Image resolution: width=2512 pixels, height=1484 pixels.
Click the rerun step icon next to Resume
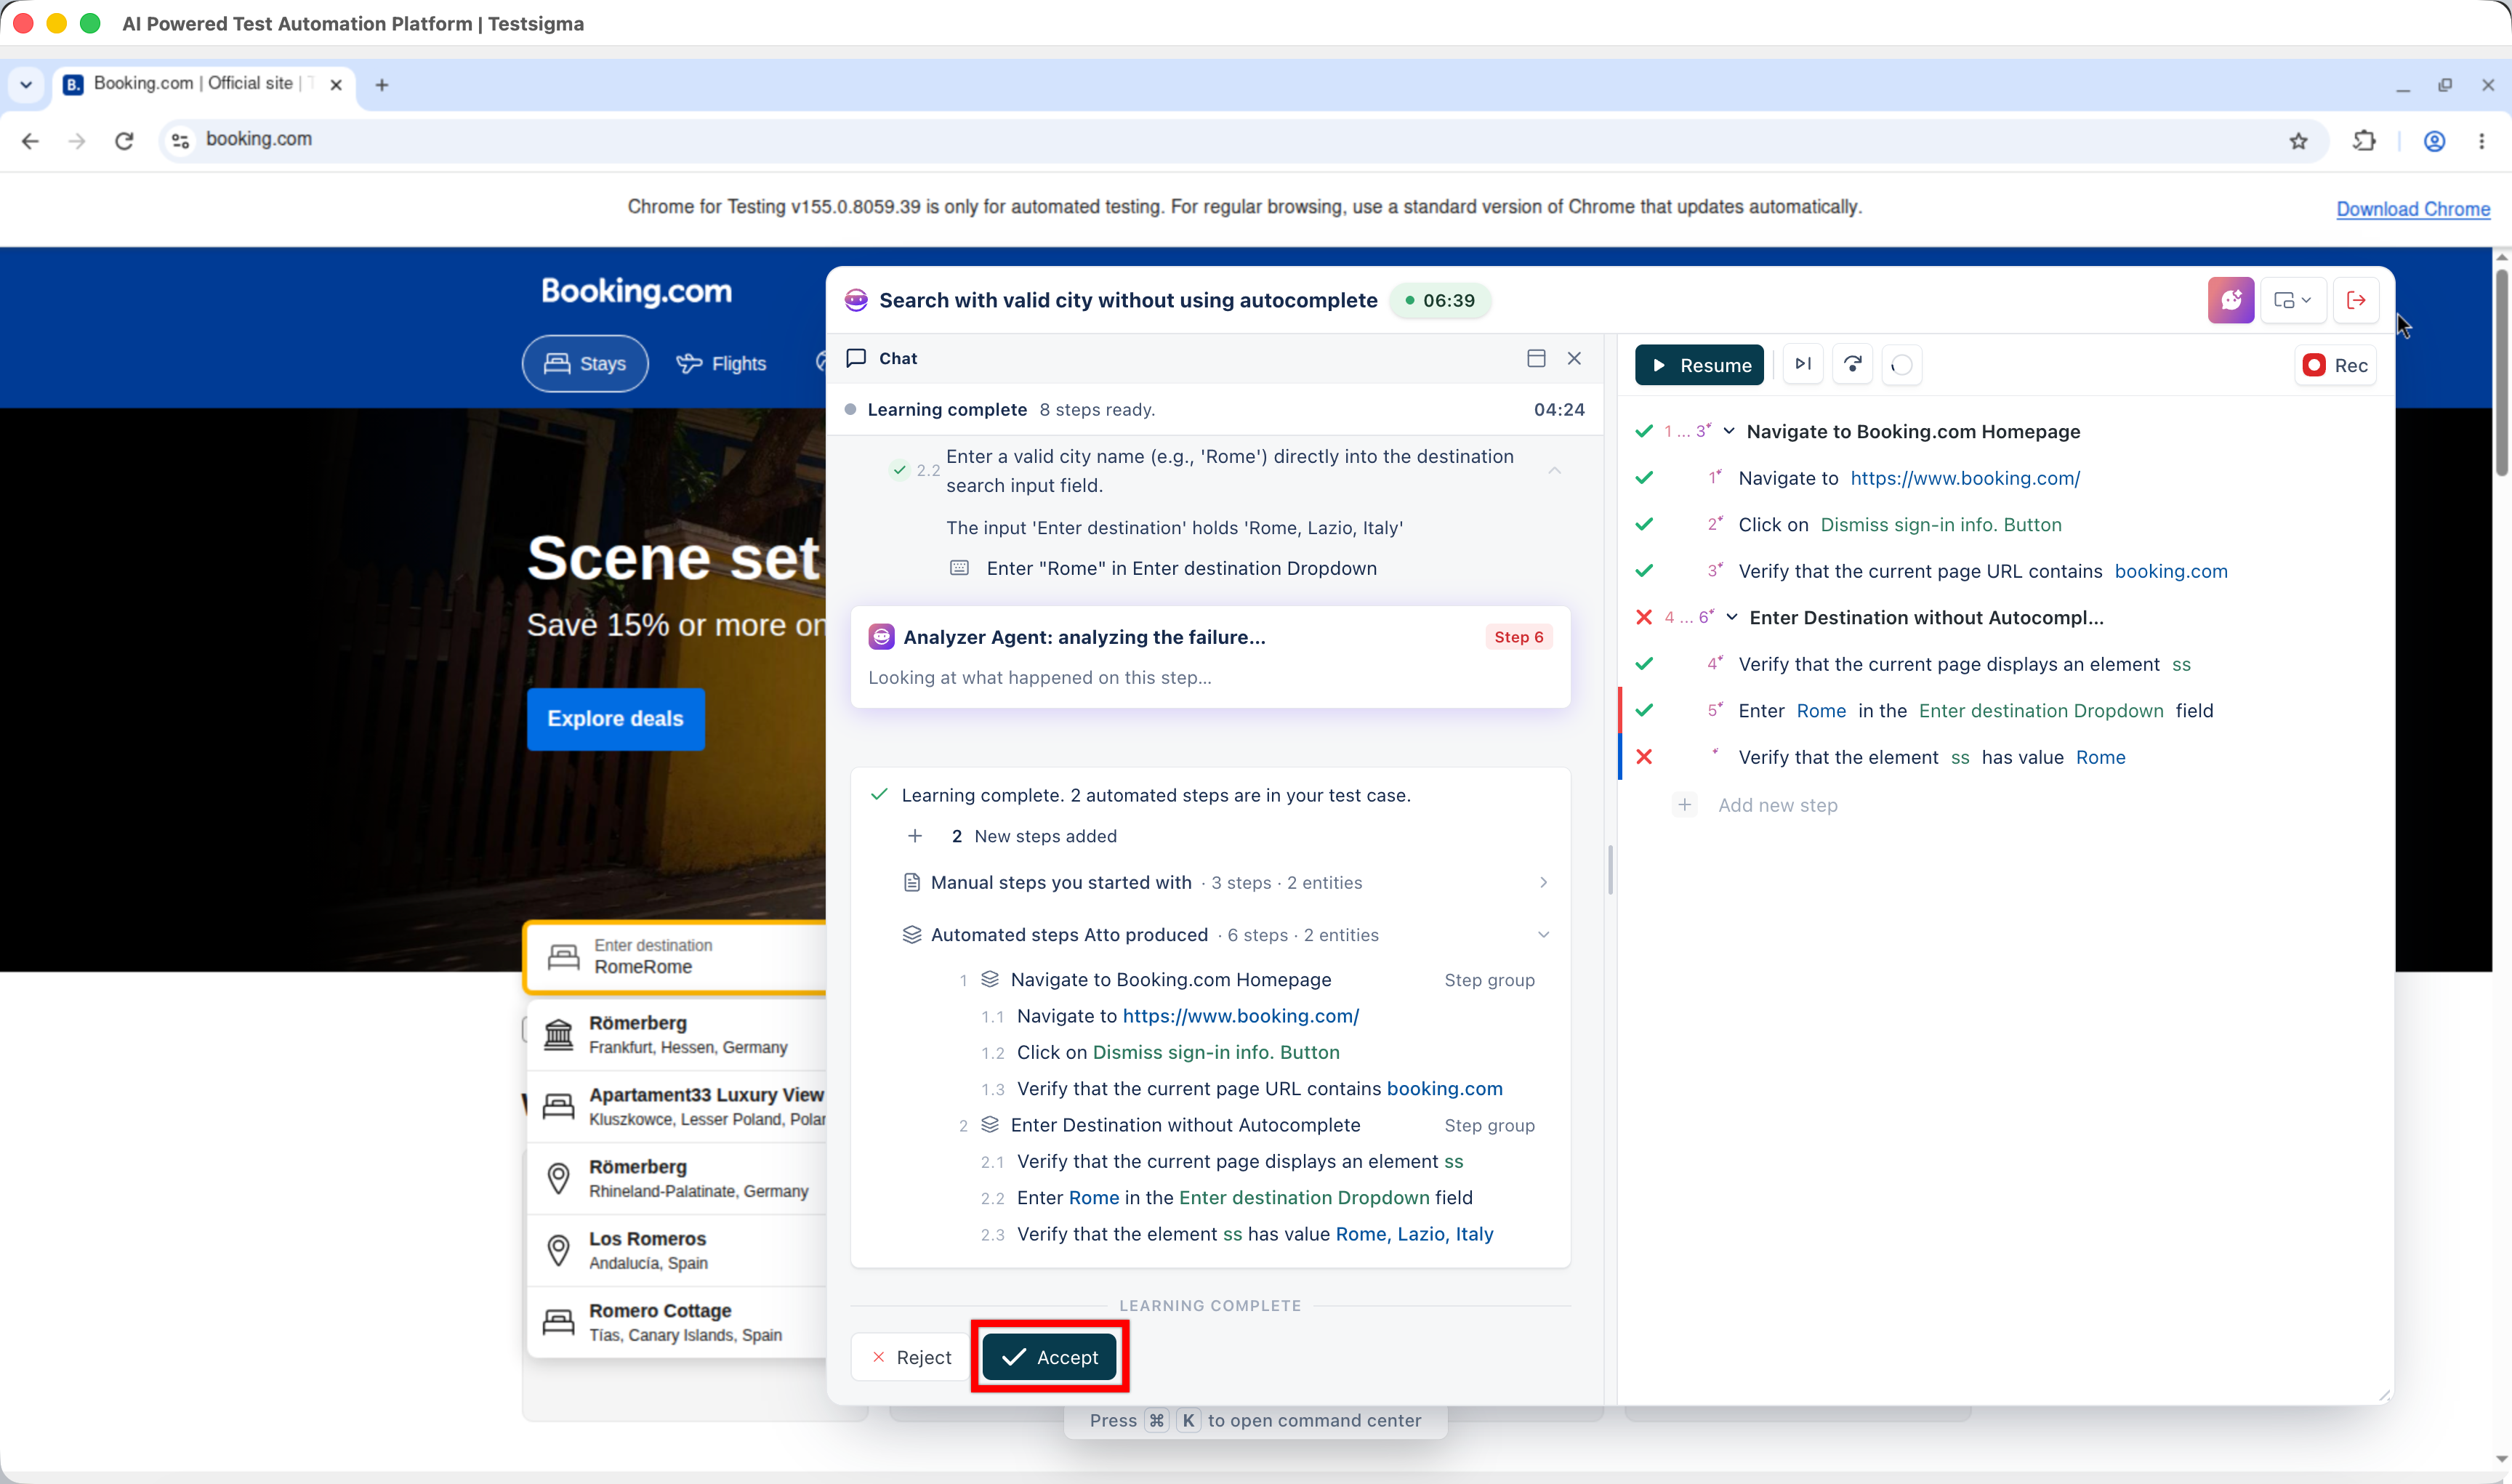point(1852,365)
